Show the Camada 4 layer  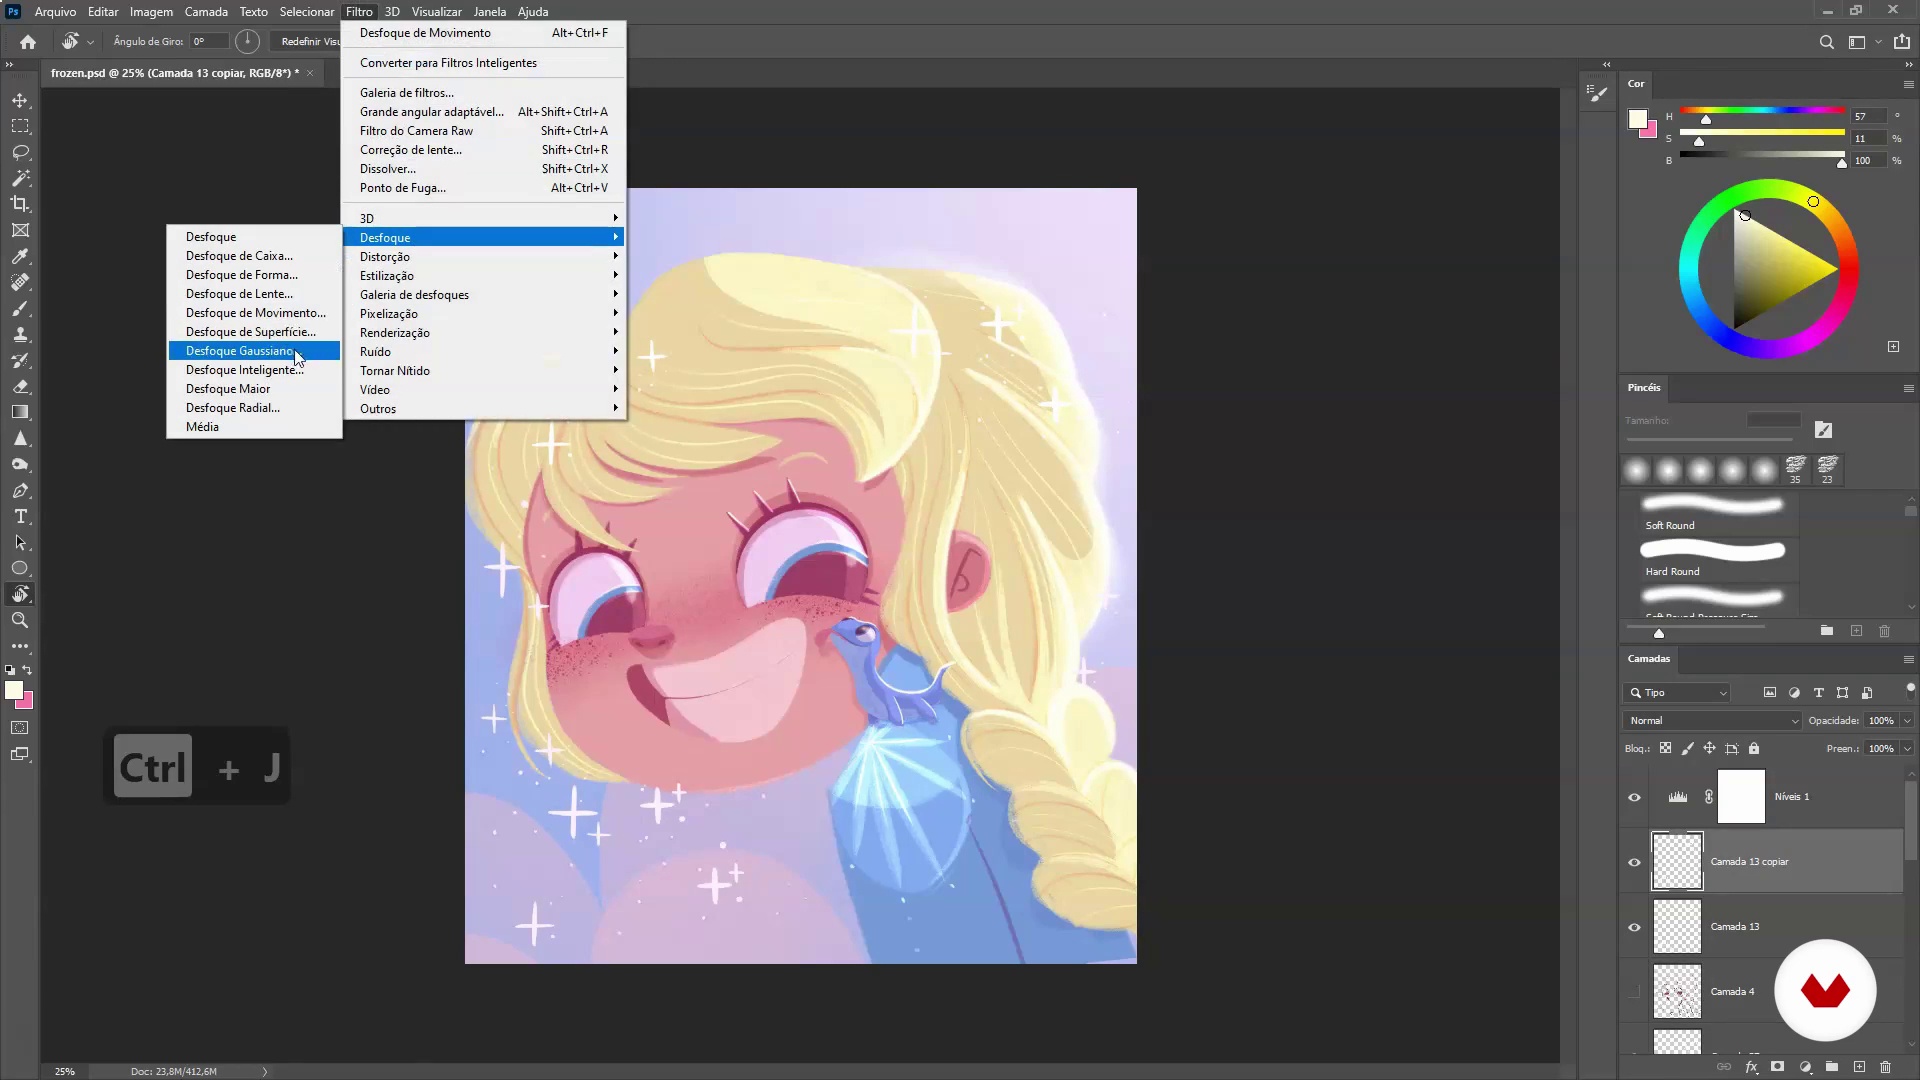click(x=1635, y=992)
